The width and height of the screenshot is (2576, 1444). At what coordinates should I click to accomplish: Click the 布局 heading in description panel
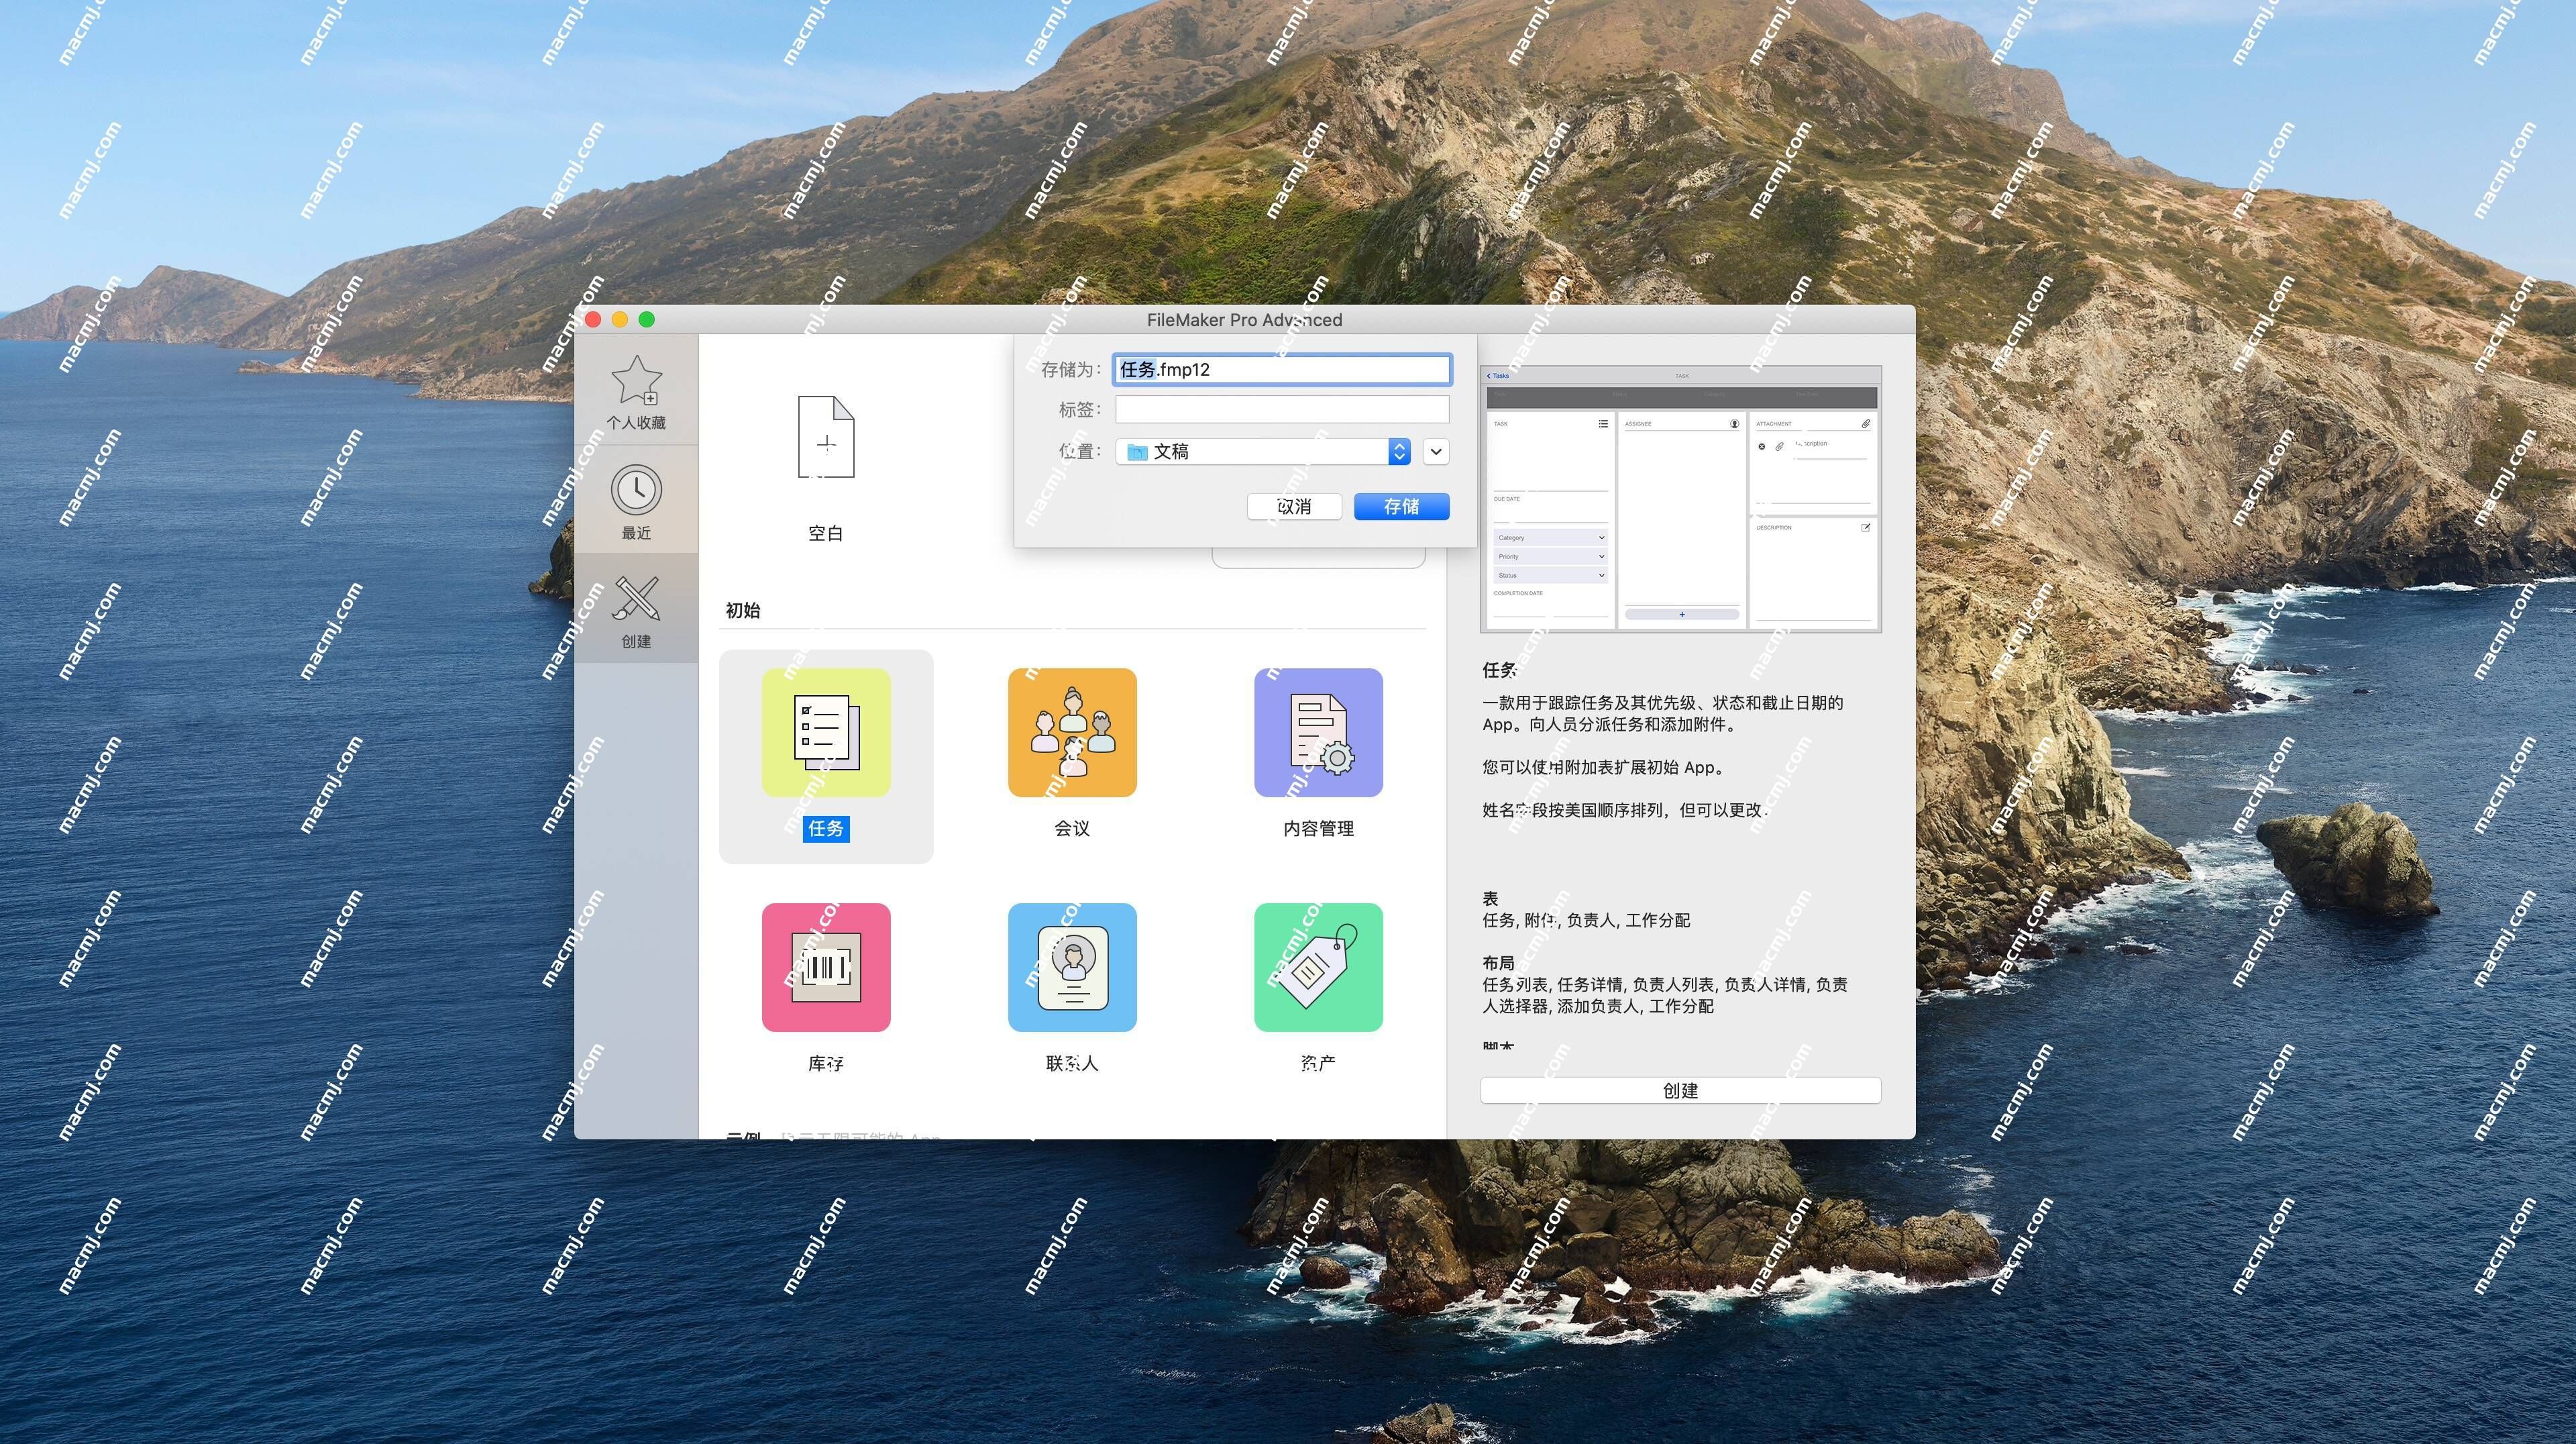[1498, 963]
